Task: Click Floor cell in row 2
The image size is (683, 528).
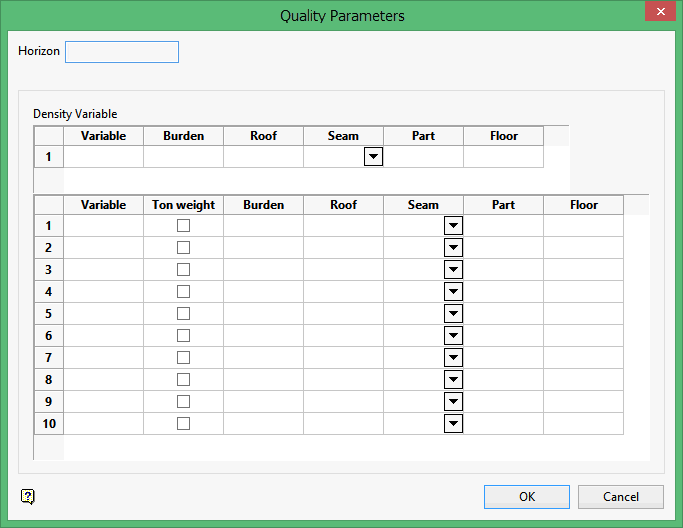Action: [x=583, y=248]
